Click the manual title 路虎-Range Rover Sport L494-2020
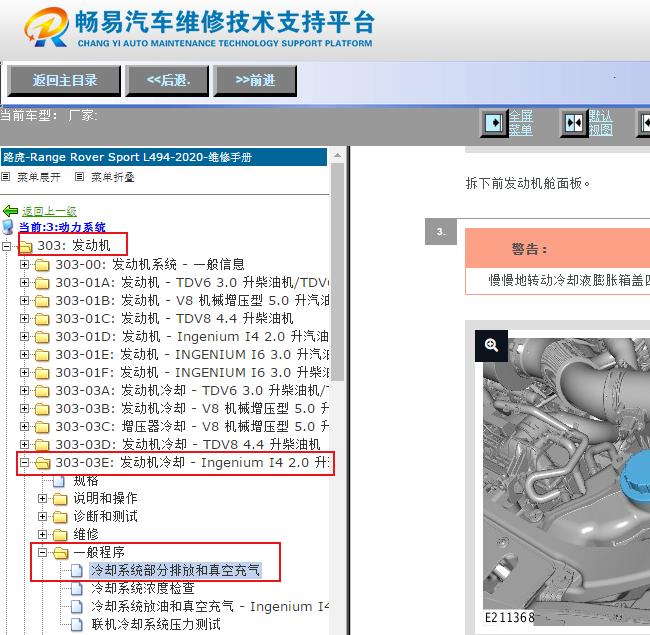The height and width of the screenshot is (635, 650). point(127,158)
